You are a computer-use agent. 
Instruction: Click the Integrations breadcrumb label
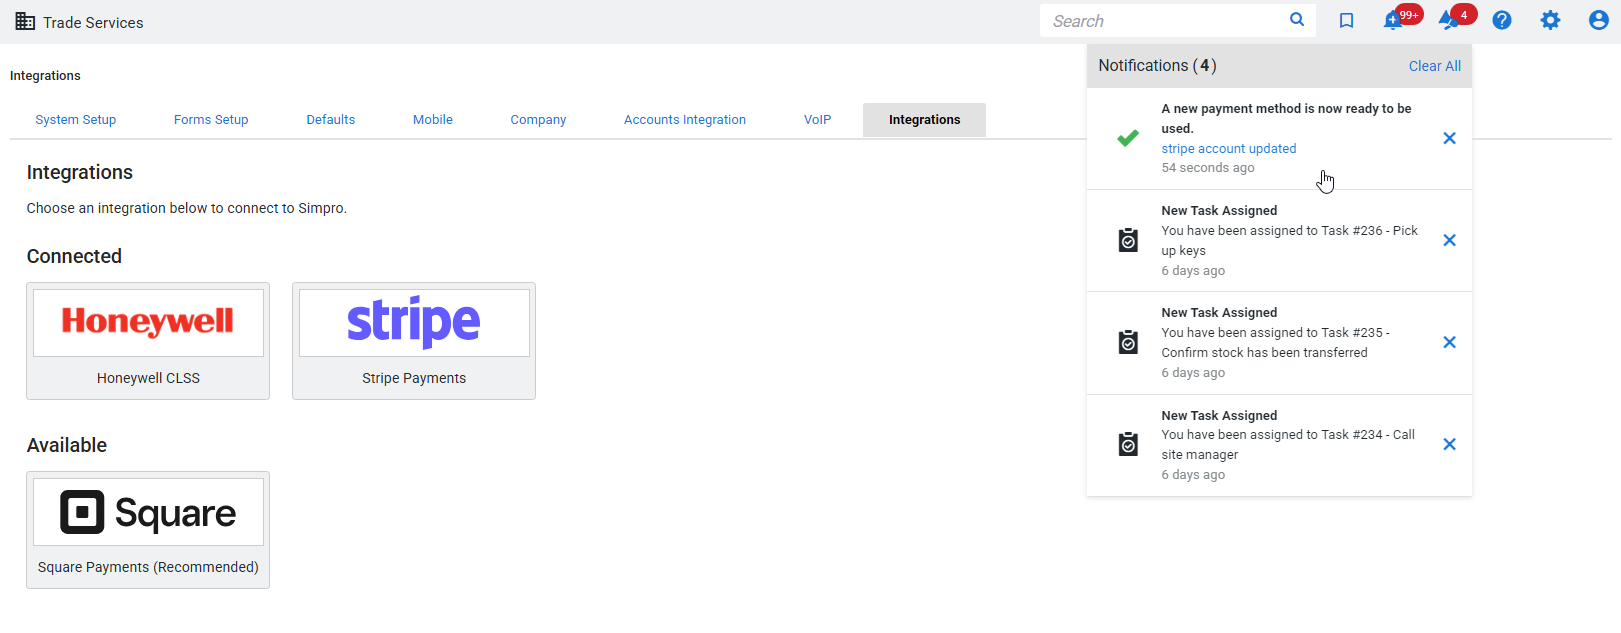[x=45, y=76]
